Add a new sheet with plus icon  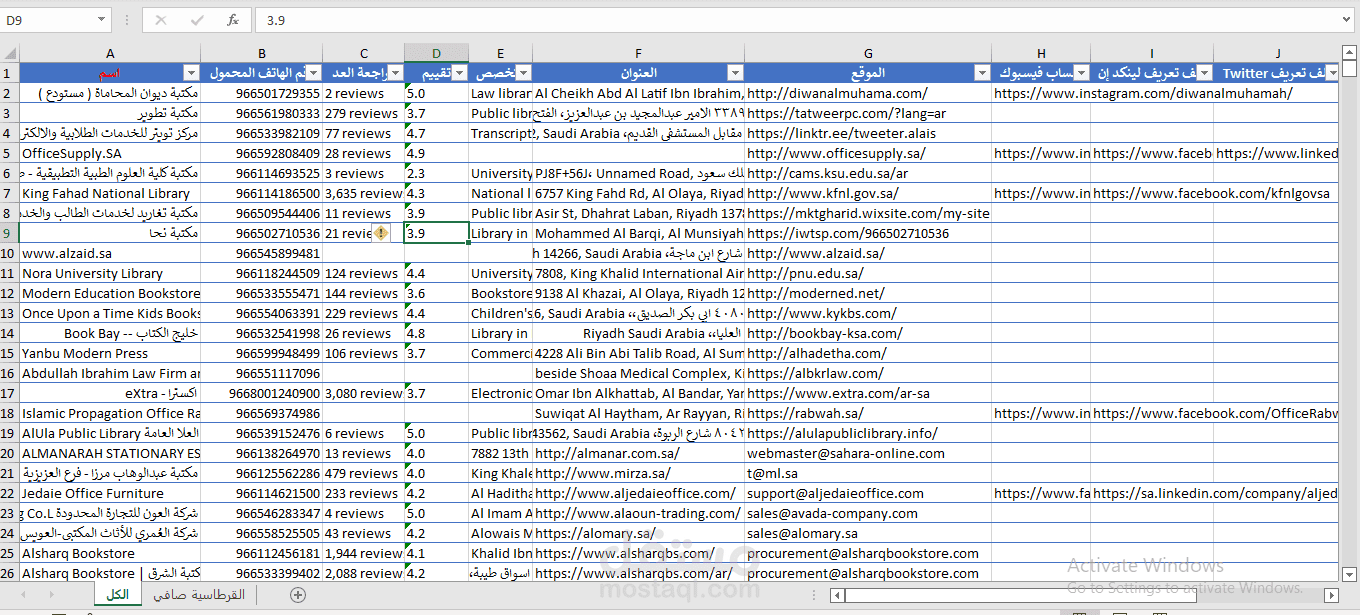point(297,594)
